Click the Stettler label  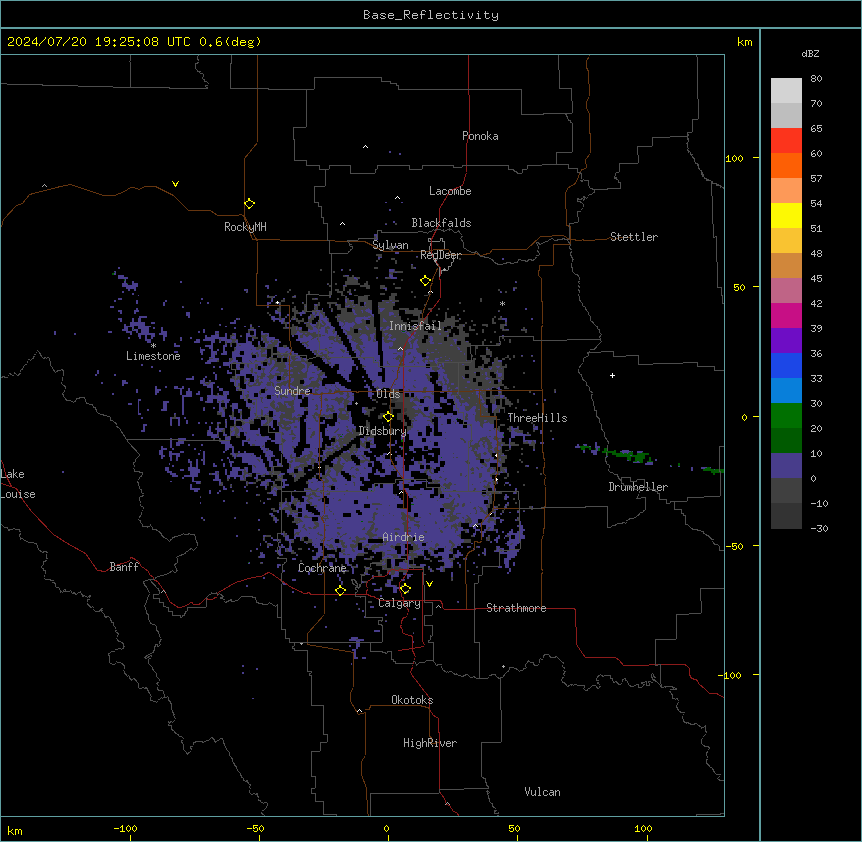(x=634, y=237)
